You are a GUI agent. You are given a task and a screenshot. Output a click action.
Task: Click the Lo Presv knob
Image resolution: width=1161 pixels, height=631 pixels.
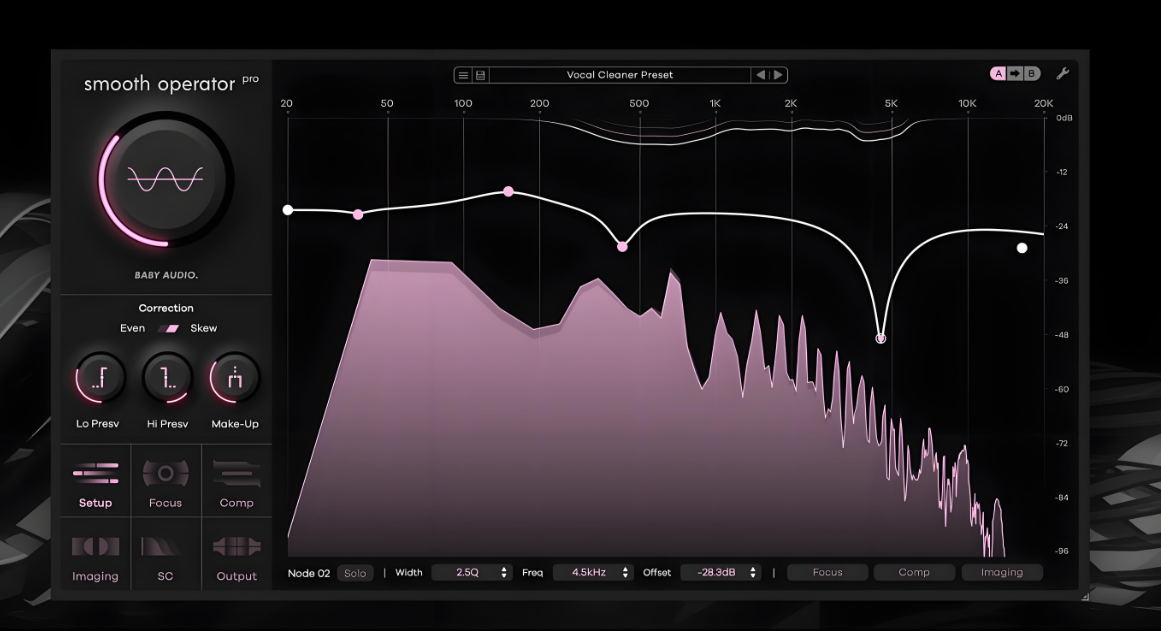click(x=99, y=378)
